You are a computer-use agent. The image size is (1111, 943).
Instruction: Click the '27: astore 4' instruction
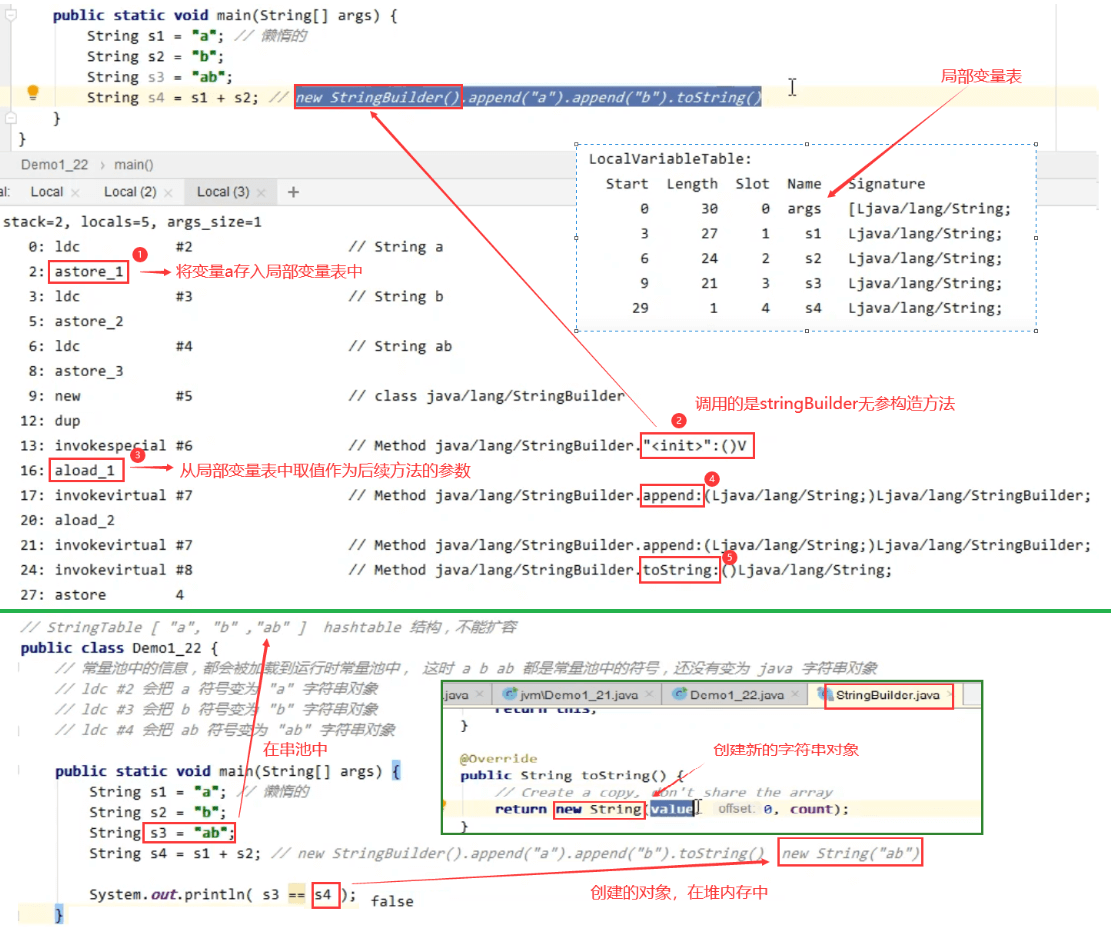(102, 594)
